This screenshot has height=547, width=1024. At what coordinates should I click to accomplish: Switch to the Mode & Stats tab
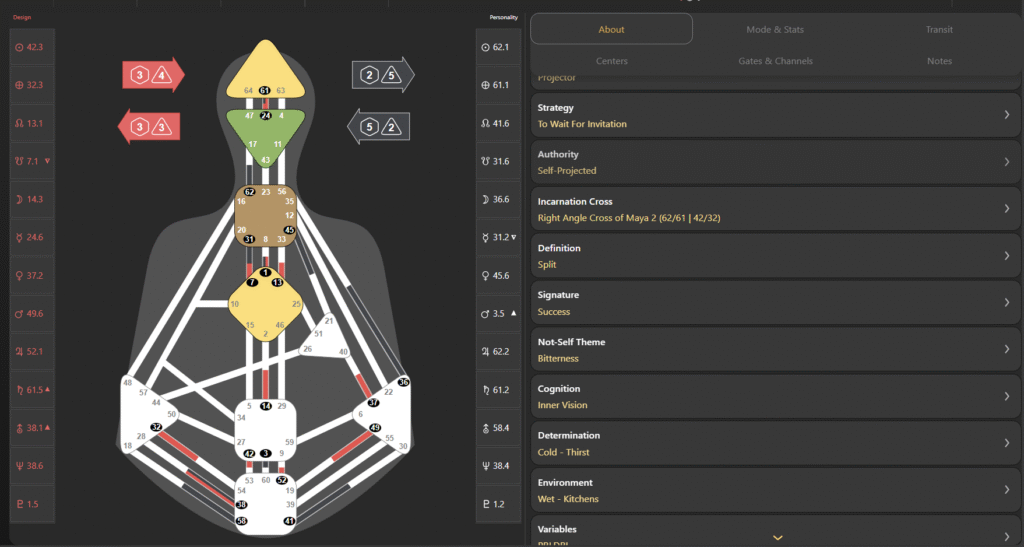click(x=774, y=29)
